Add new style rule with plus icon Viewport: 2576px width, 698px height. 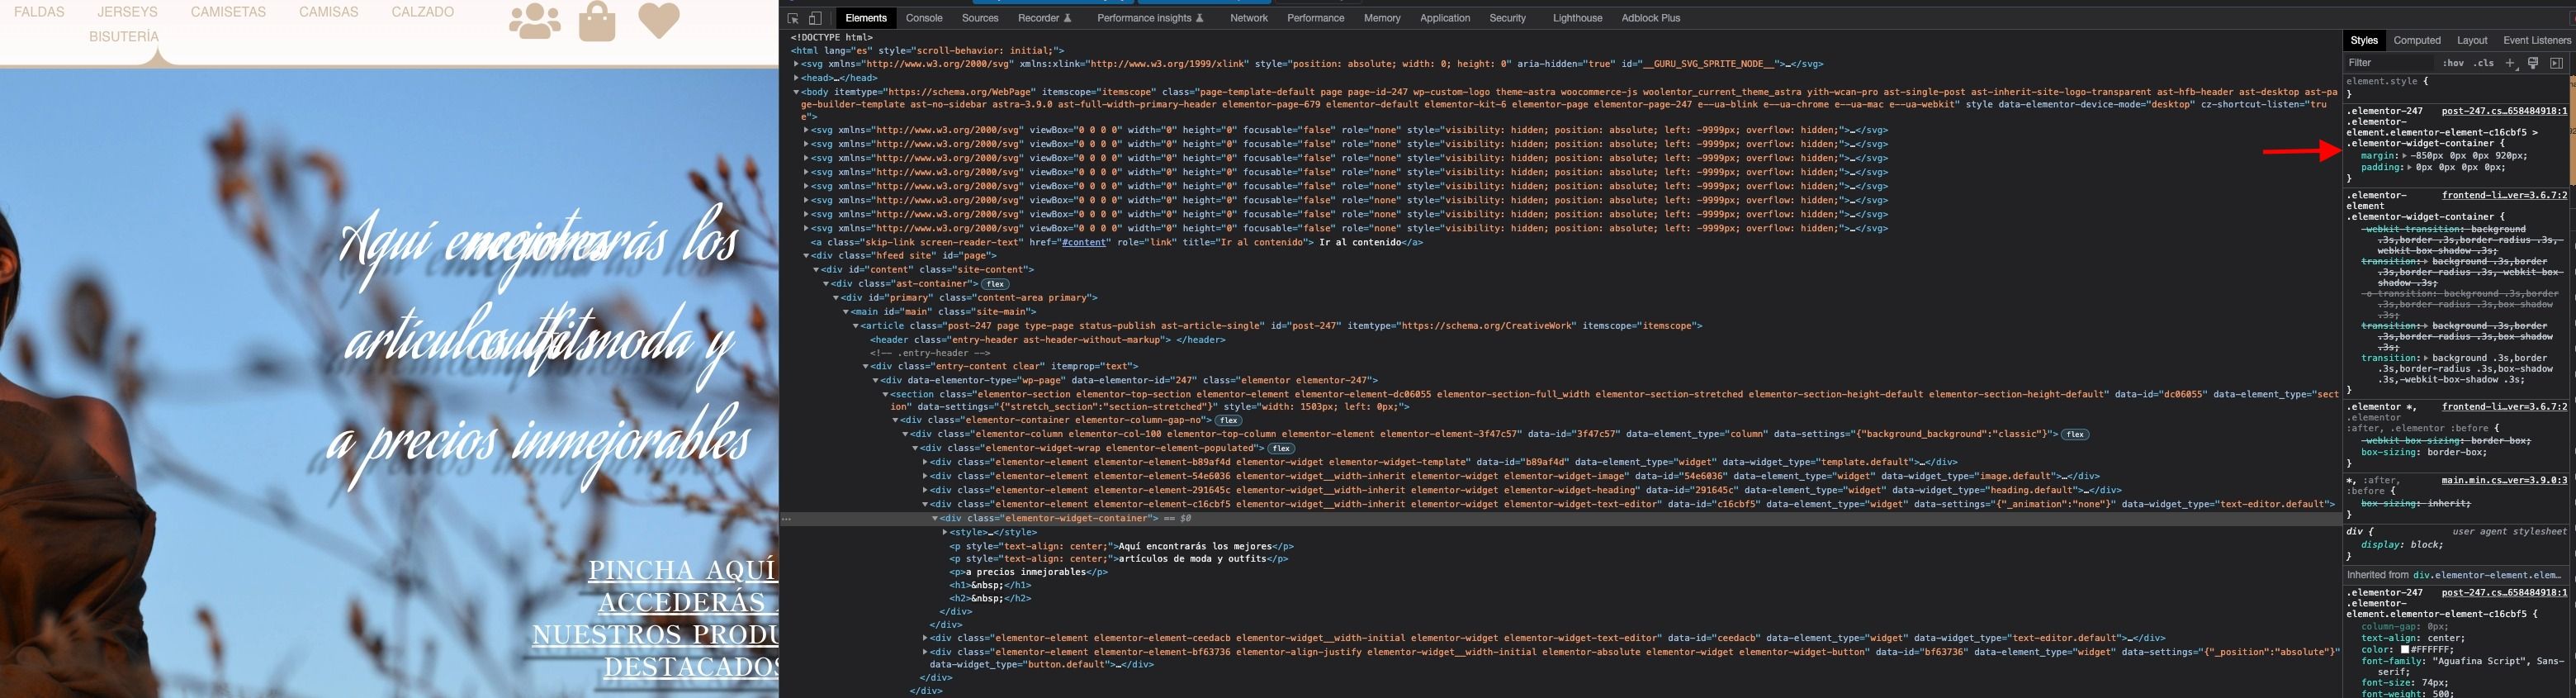pos(2510,63)
